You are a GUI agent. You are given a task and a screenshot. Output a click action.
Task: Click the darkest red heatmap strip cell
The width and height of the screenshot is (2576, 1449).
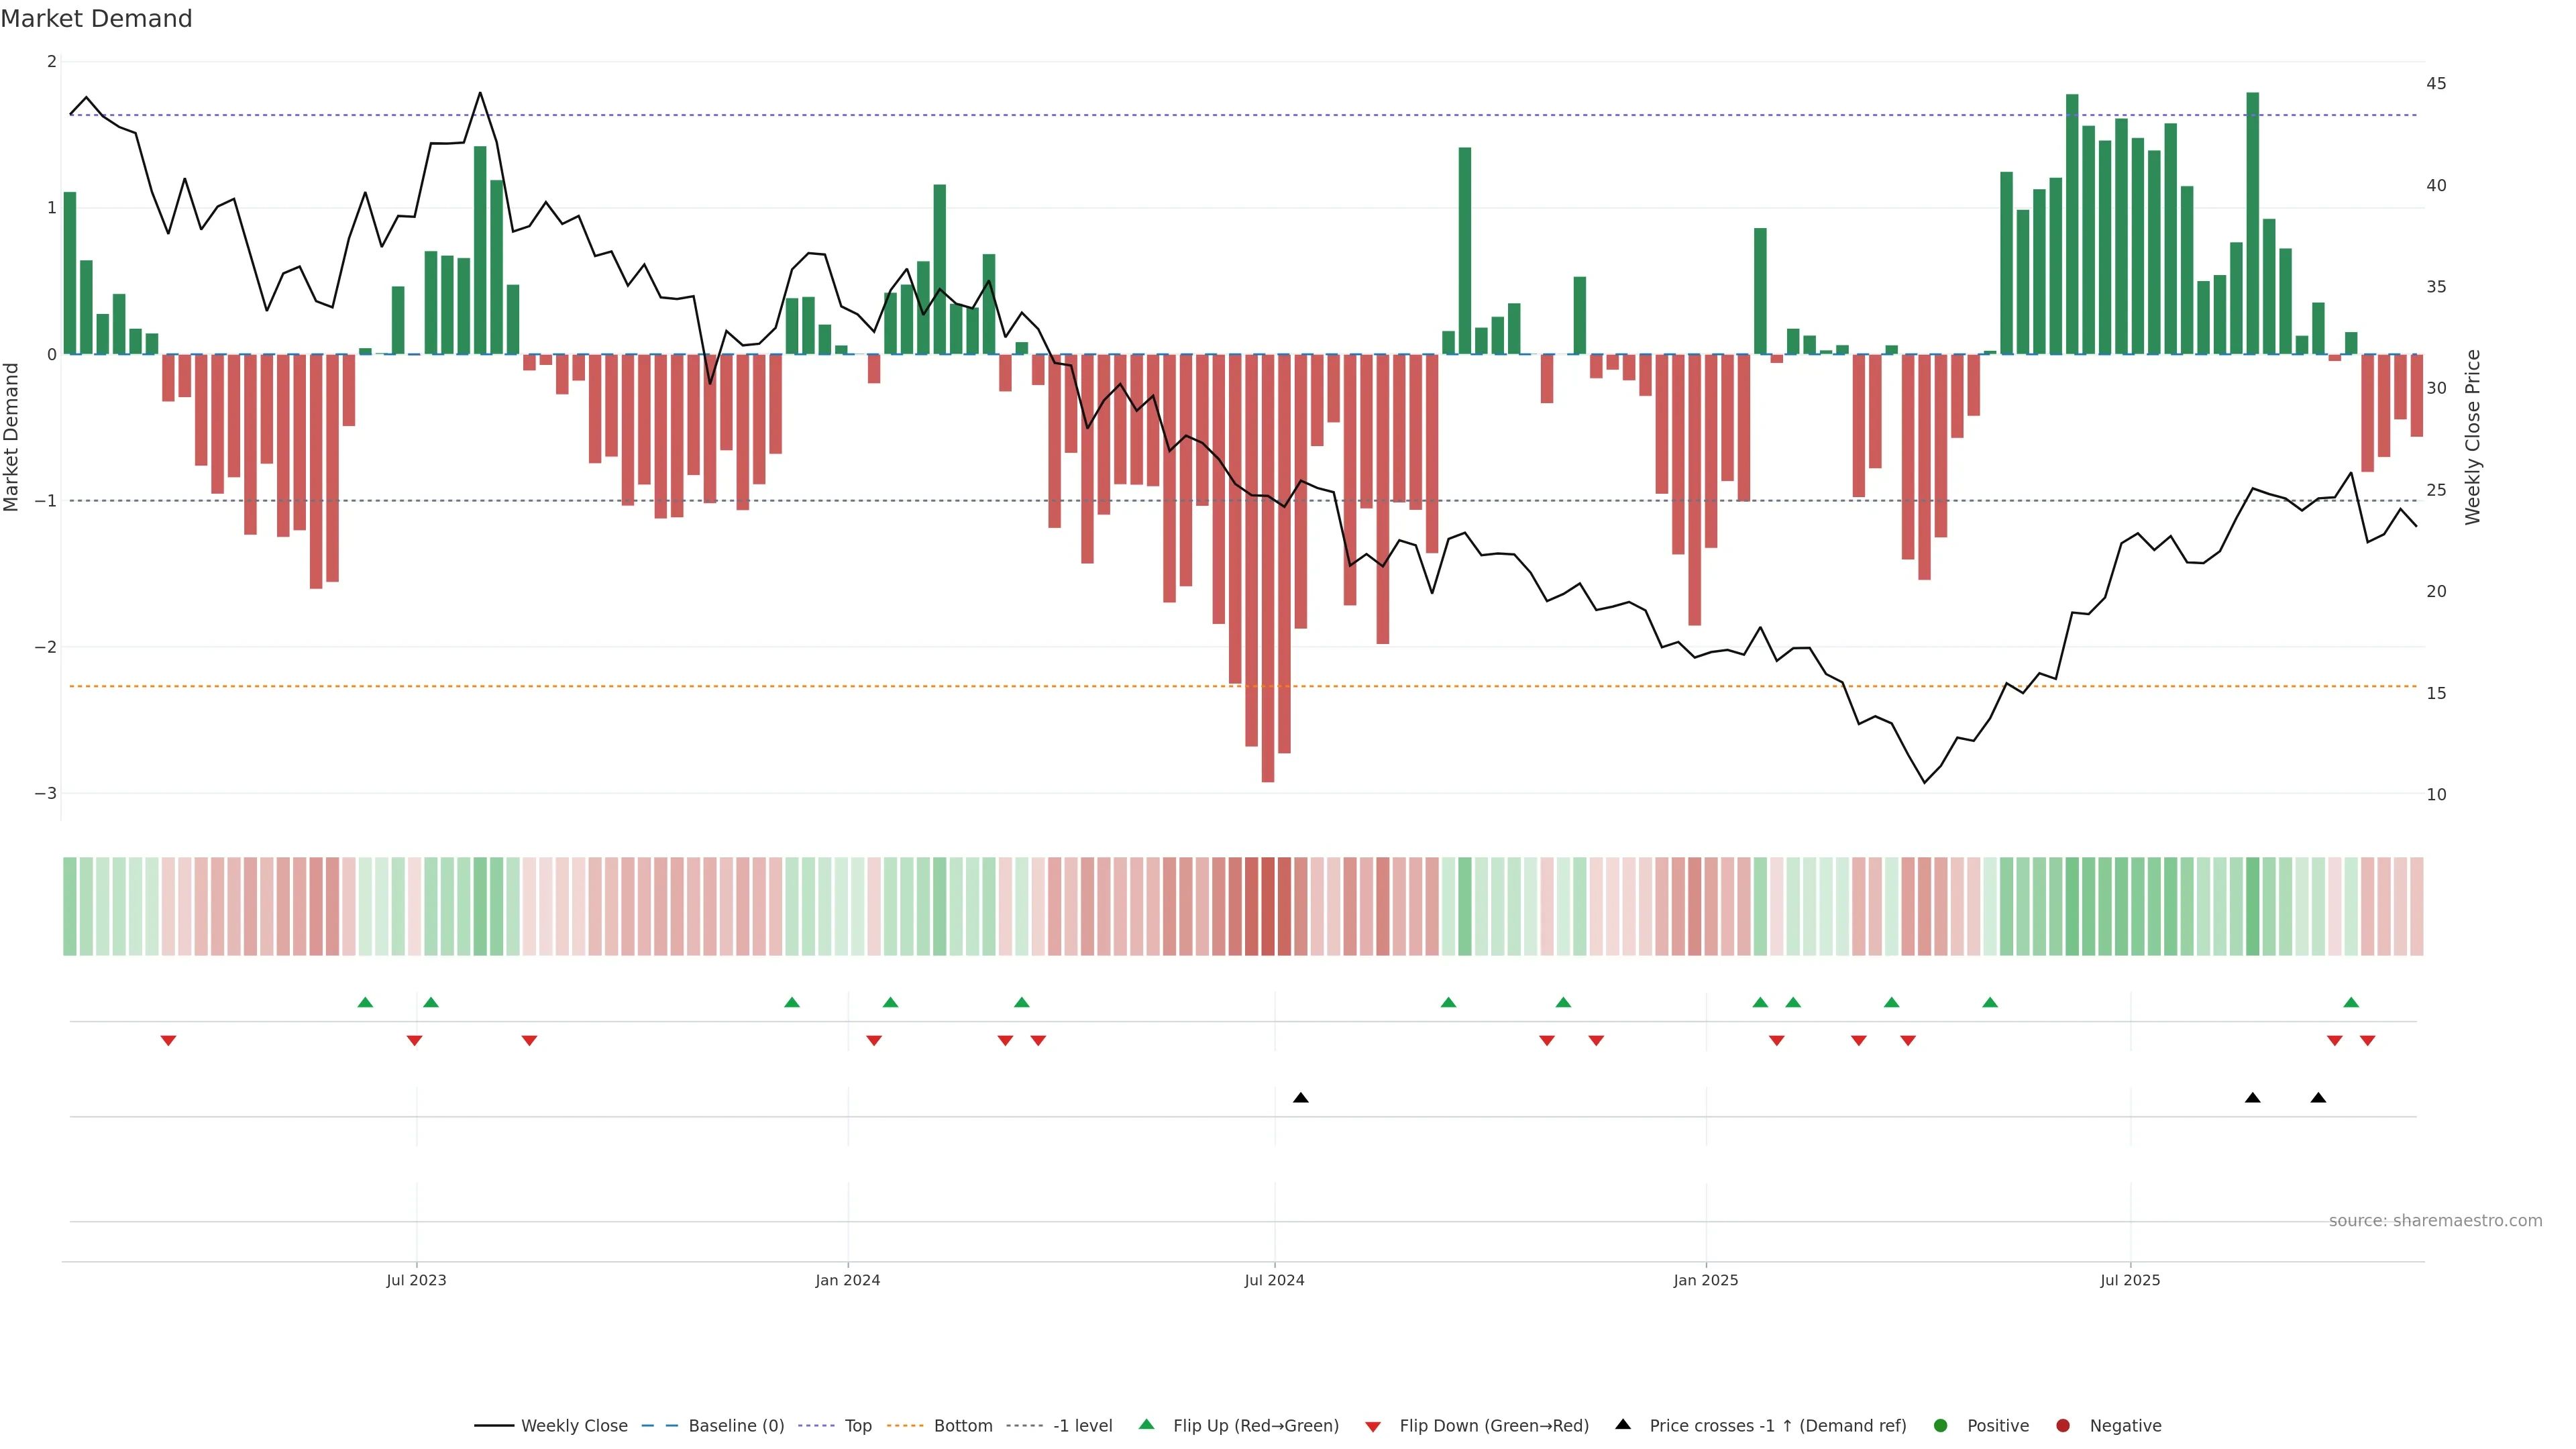click(x=1268, y=906)
